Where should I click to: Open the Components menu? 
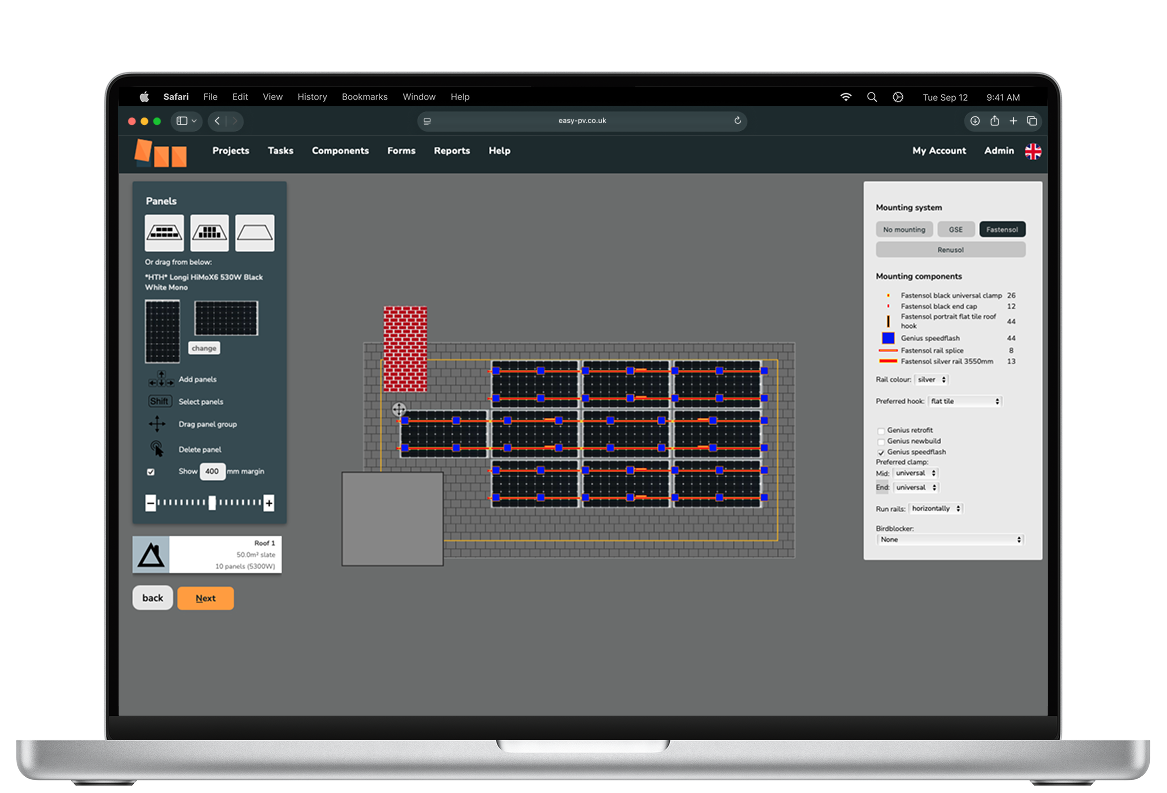pyautogui.click(x=340, y=151)
